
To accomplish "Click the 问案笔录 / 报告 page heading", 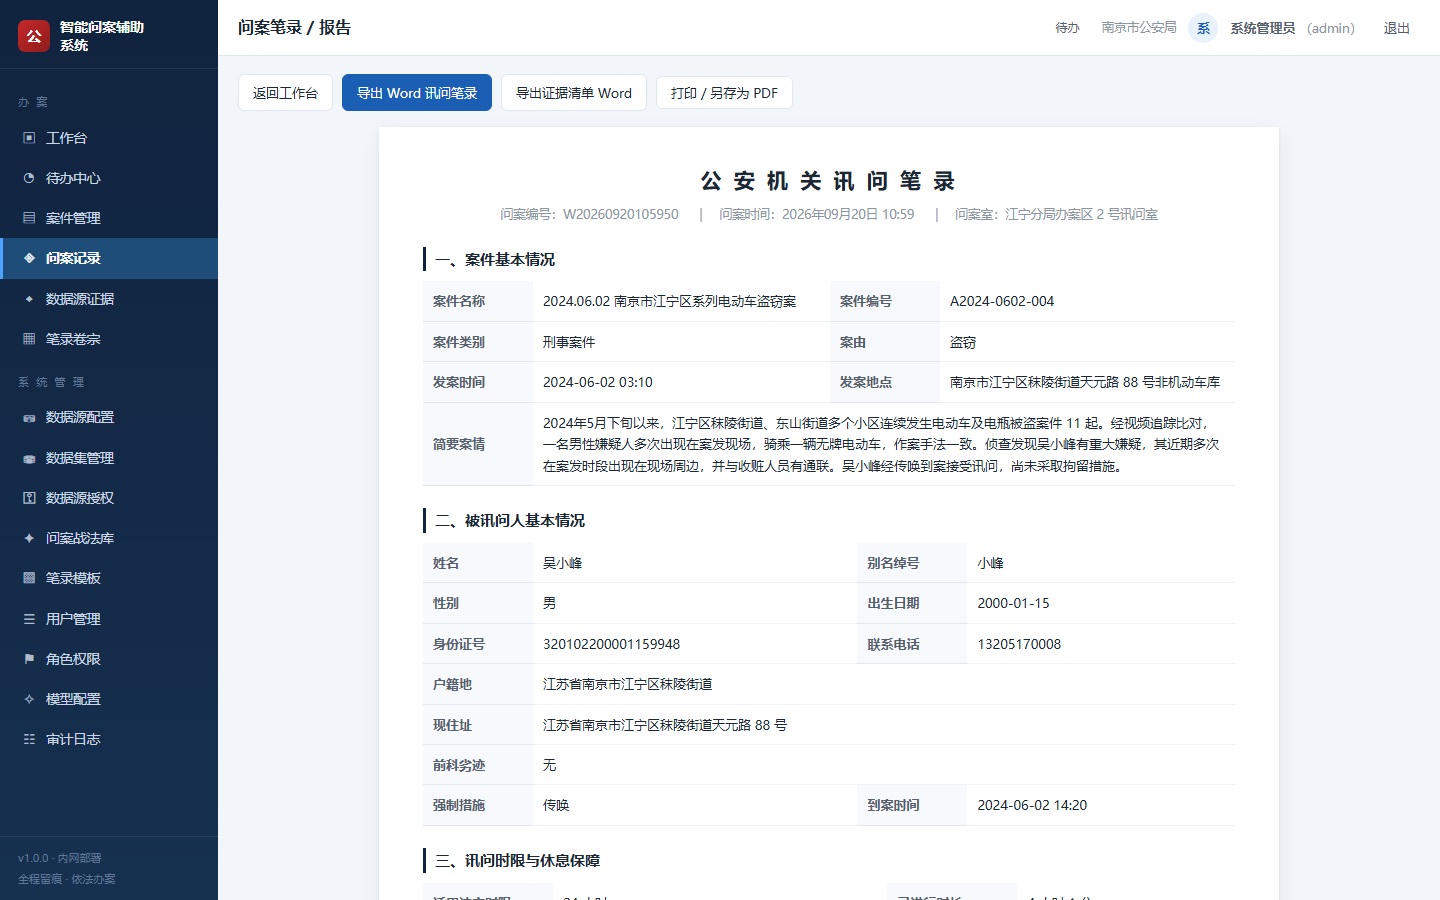I will (x=294, y=27).
